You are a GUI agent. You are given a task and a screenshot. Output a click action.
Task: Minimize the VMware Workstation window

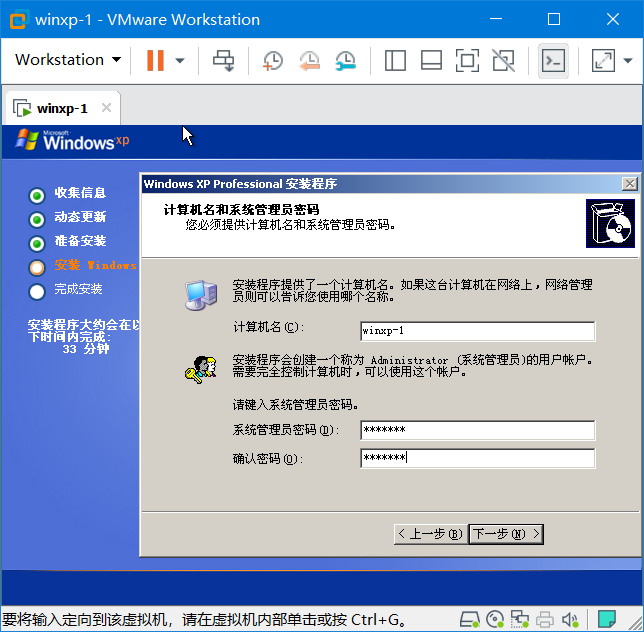pyautogui.click(x=496, y=19)
